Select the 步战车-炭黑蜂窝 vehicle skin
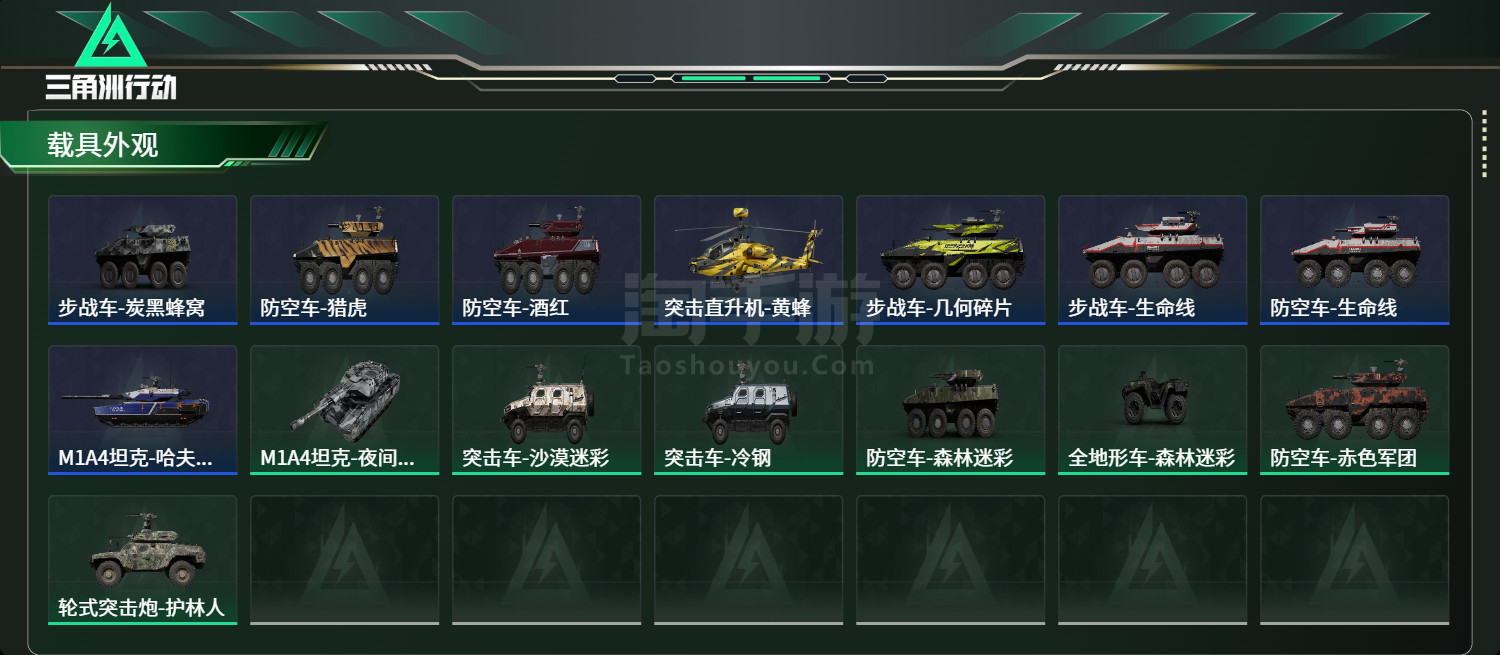The image size is (1500, 655). [x=142, y=260]
